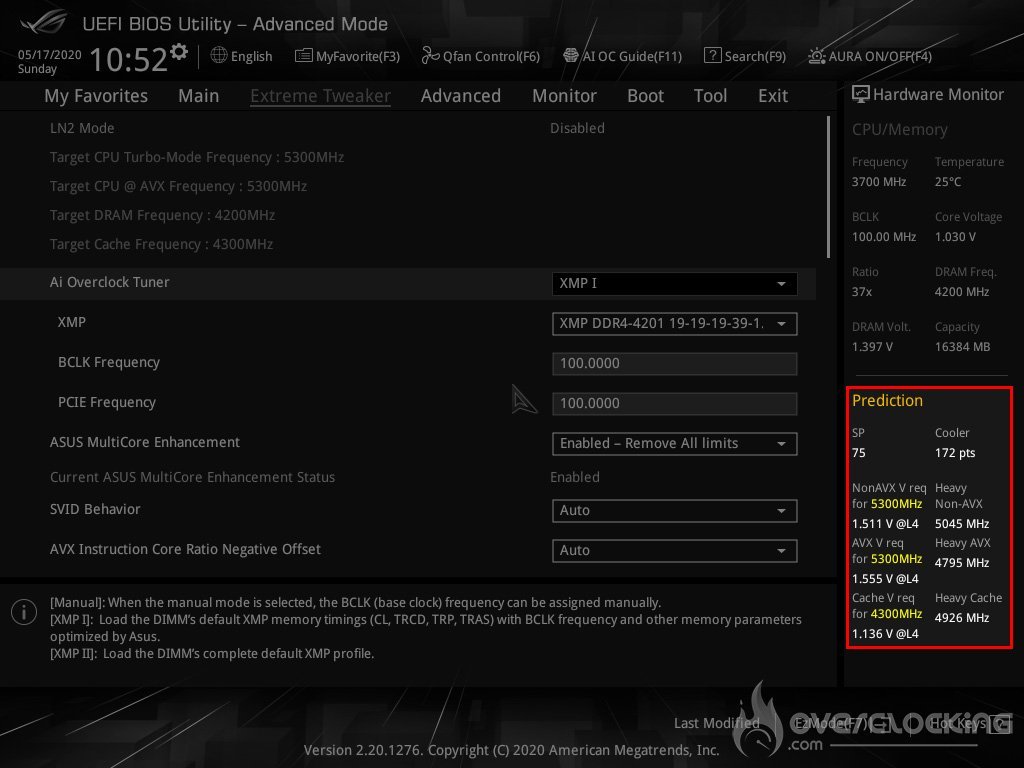Click the Hardware Monitor screen icon

(x=861, y=94)
